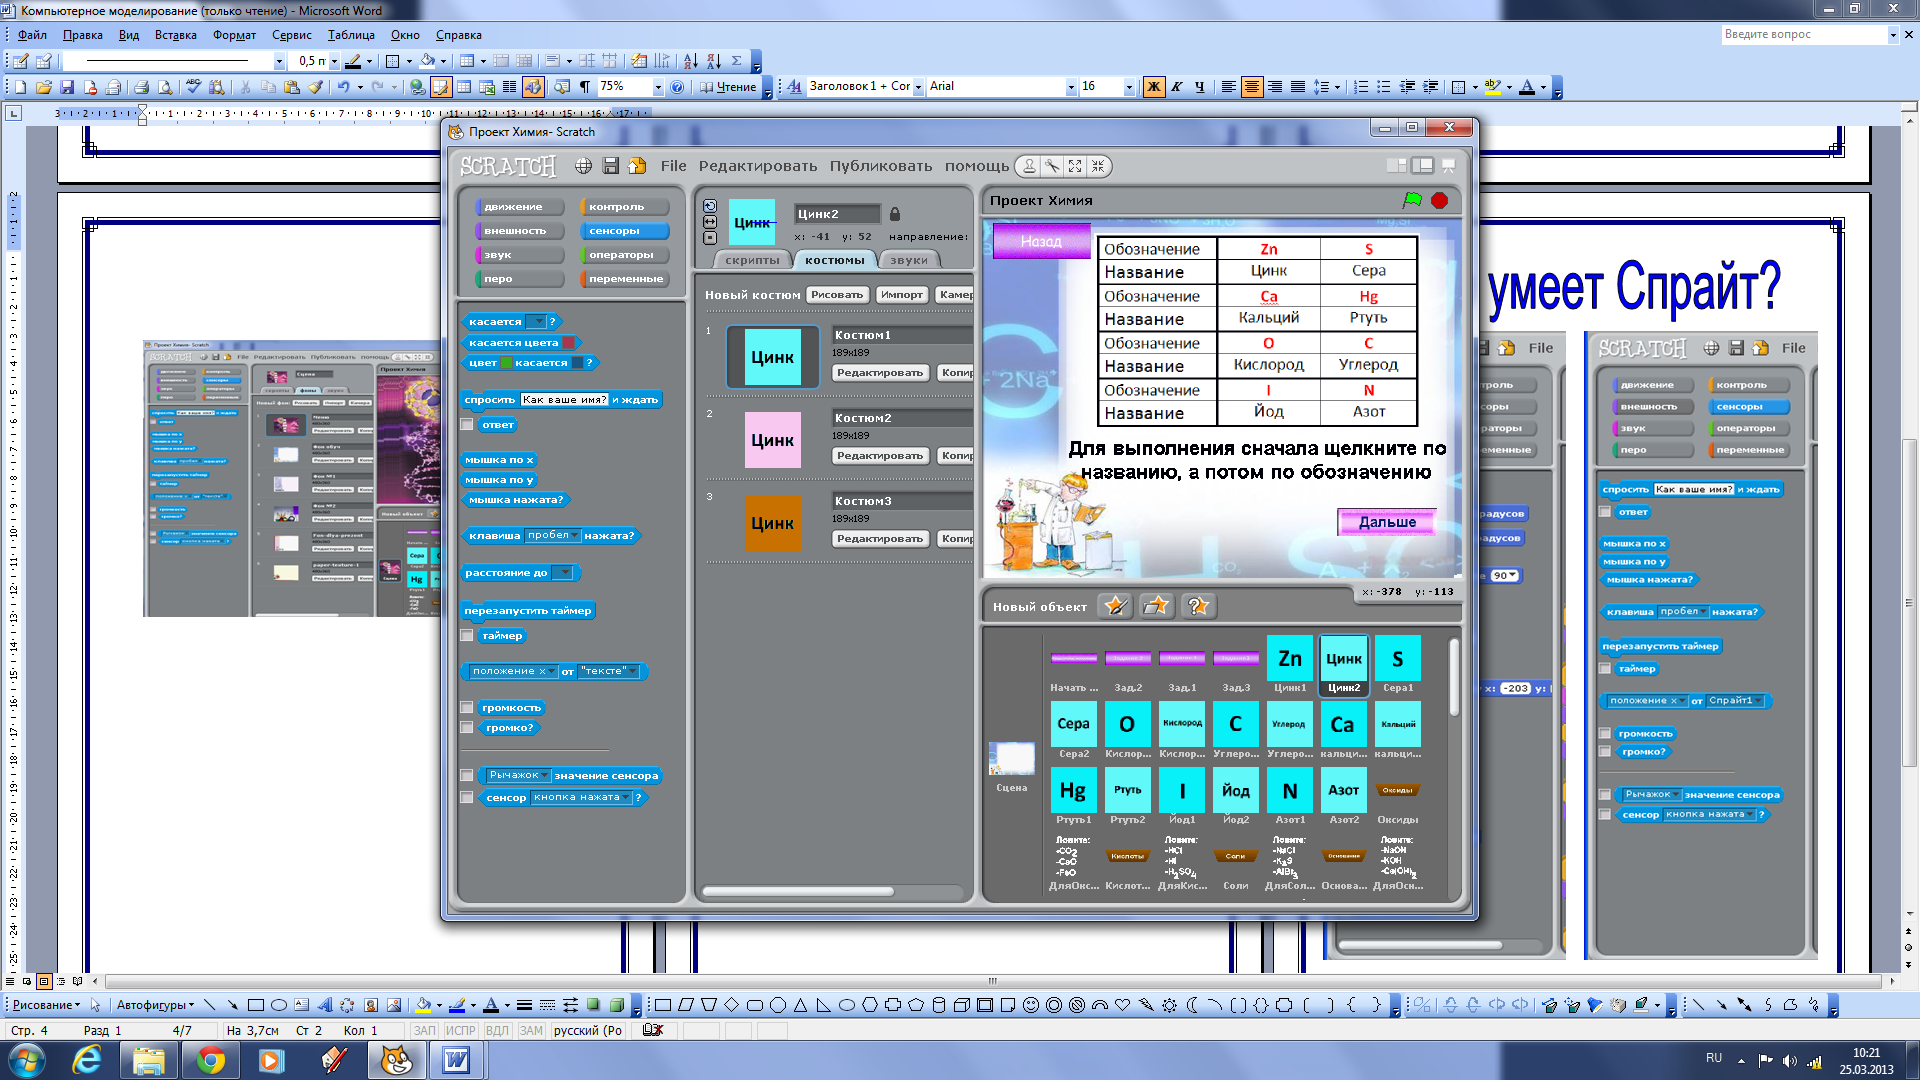Image resolution: width=1920 pixels, height=1080 pixels.
Task: Open the пробел key dropdown in клавиша block
Action: [x=553, y=536]
